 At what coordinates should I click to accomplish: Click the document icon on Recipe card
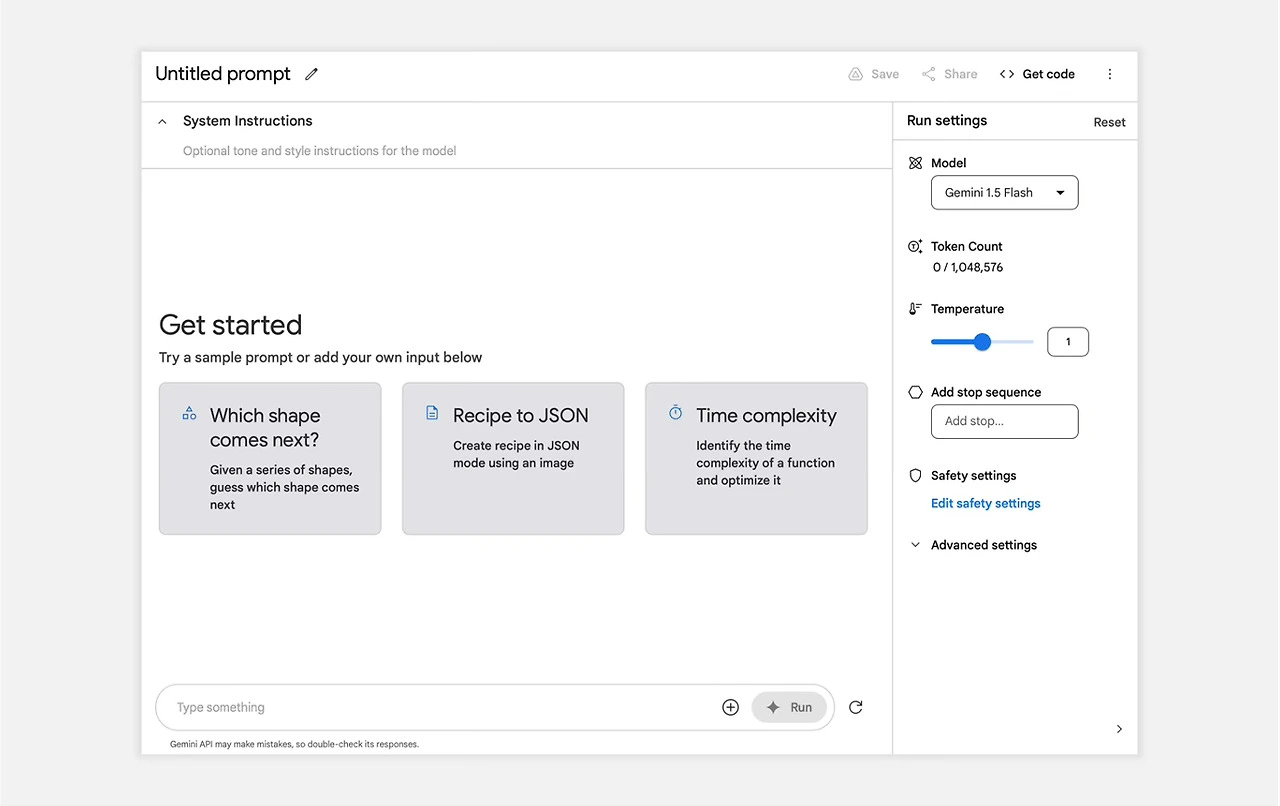(432, 413)
